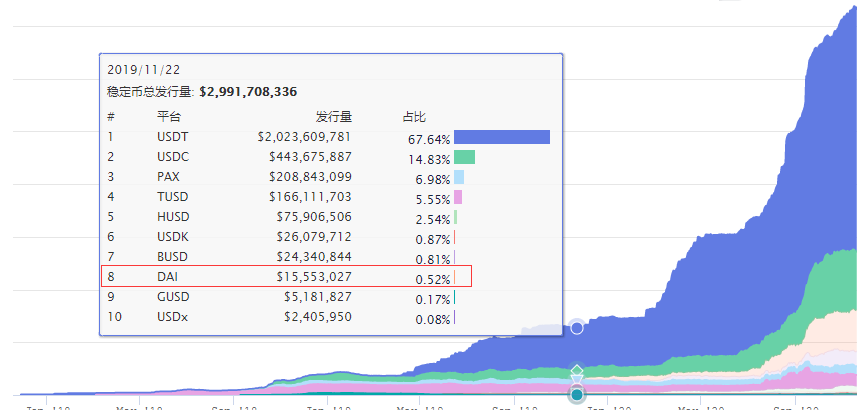Select the GUSD platform name
Viewport: 857px width, 410px height.
point(173,297)
